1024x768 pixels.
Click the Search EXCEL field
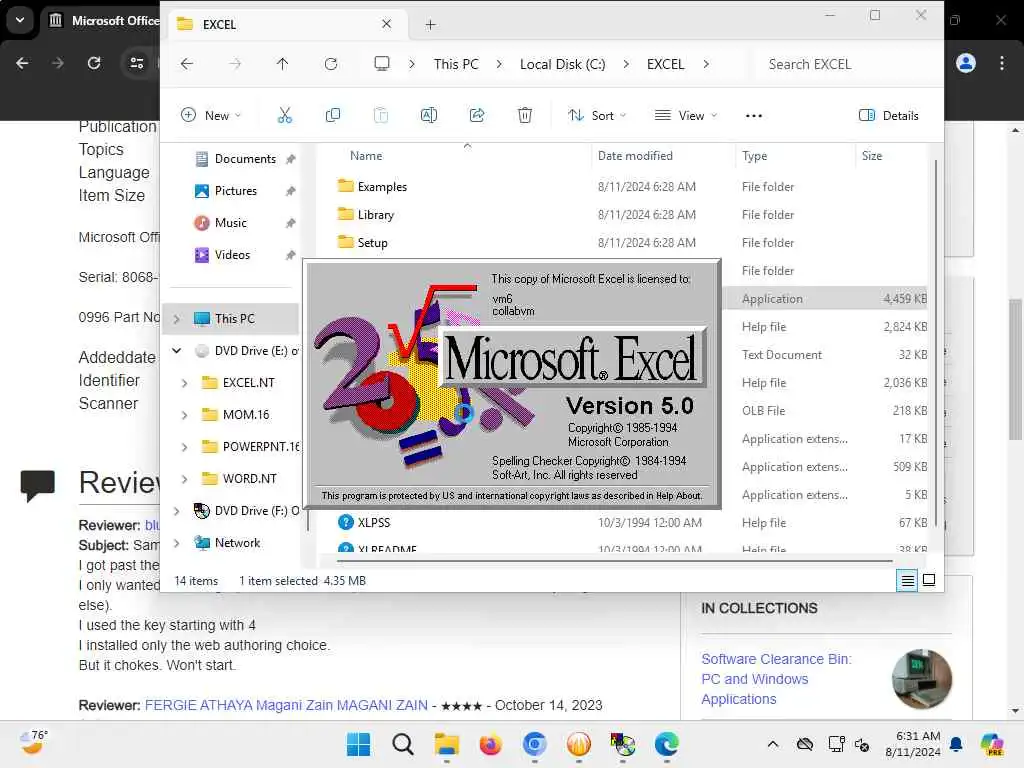coord(846,64)
